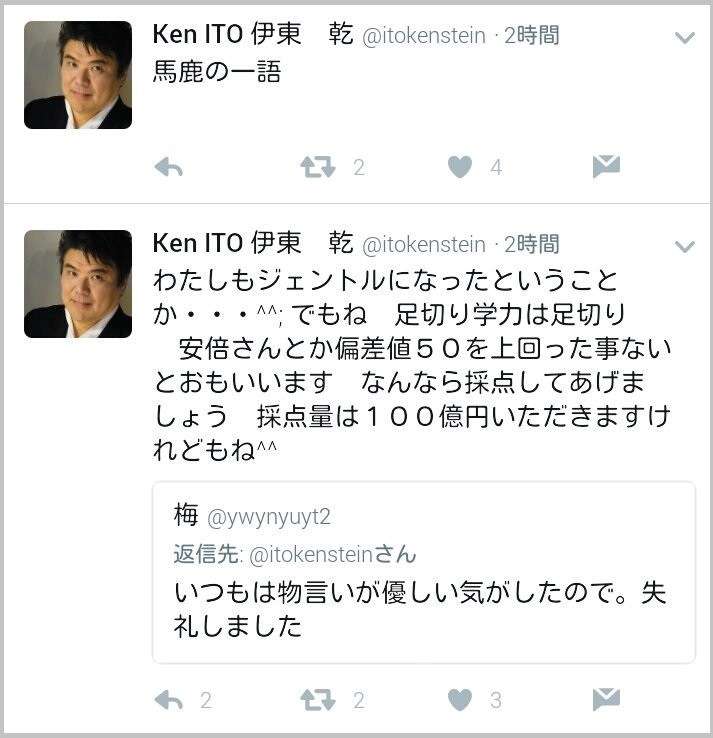Screen dimensions: 713x738
Task: Share second tweet via message envelope icon
Action: click(x=606, y=699)
